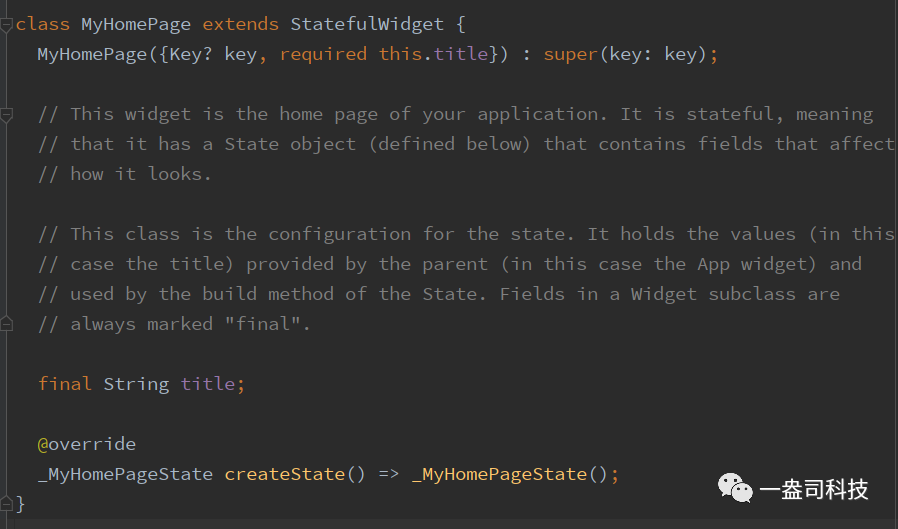Click the title field declaration
898x529 pixels.
click(x=208, y=384)
